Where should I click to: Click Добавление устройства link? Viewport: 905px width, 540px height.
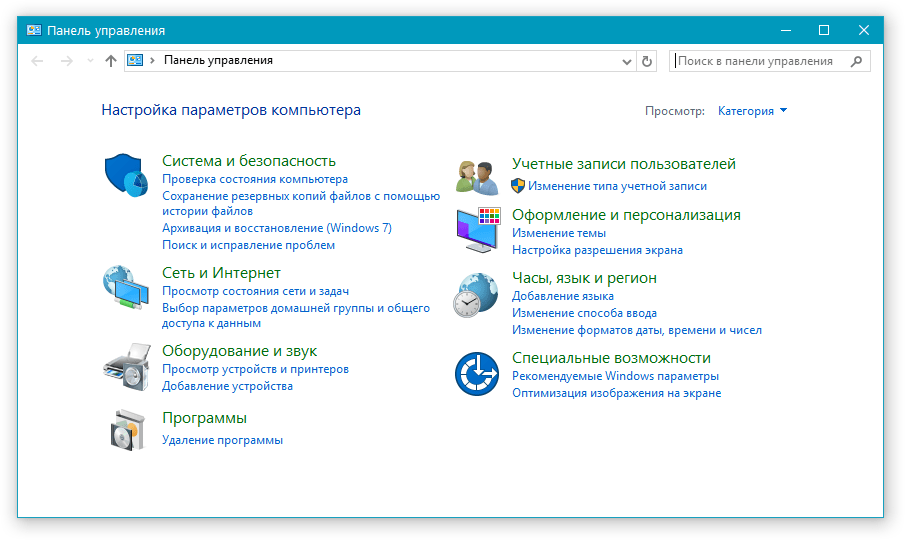(227, 386)
